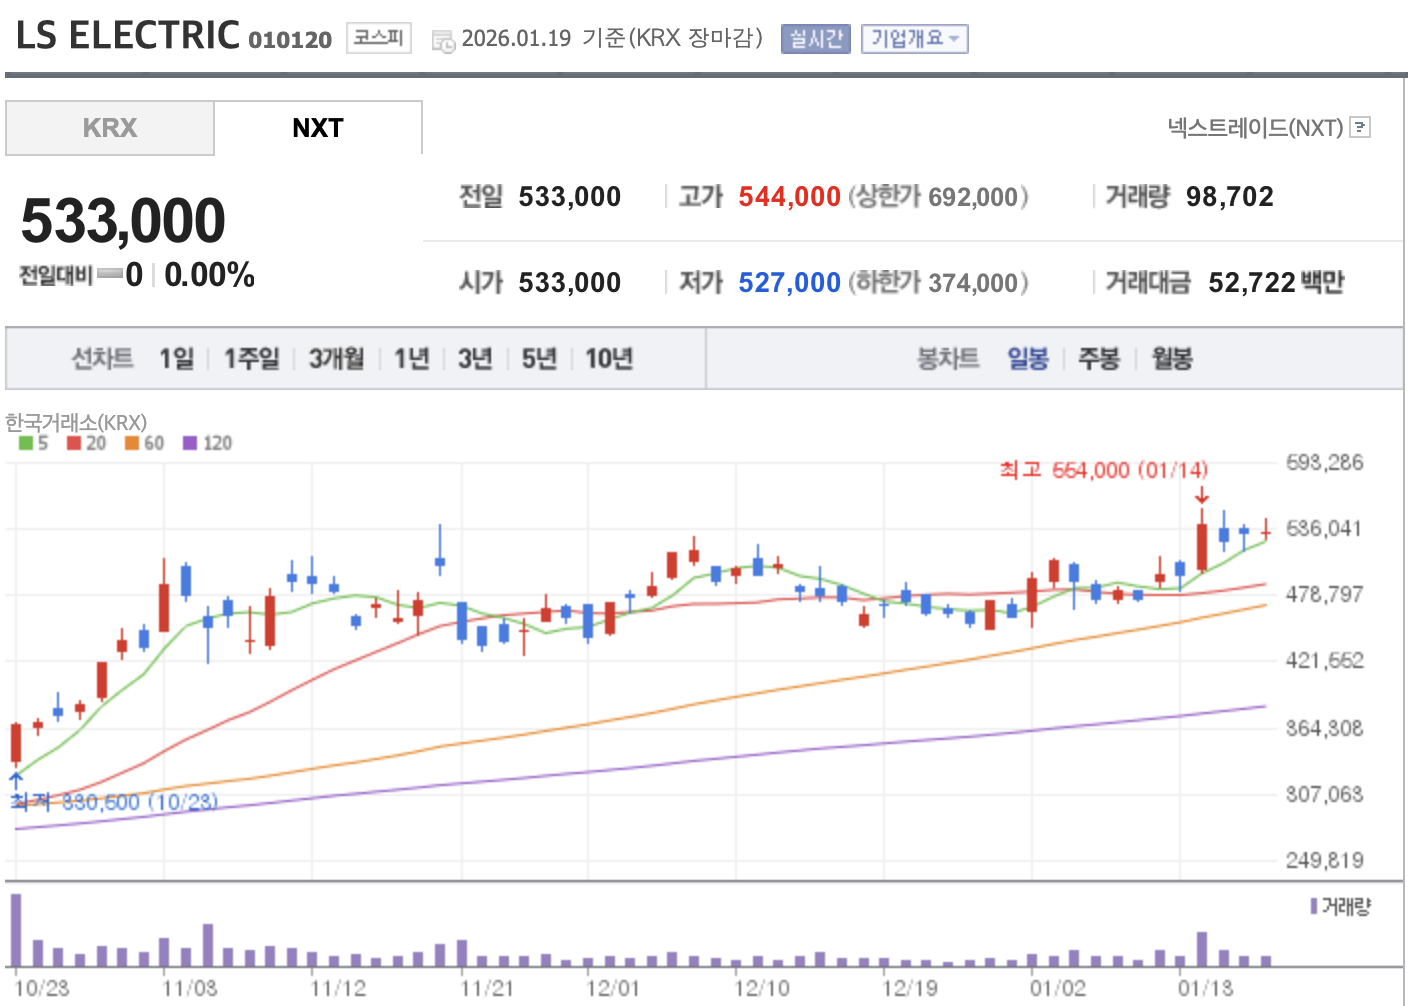Click the 거래량 value 98,702
This screenshot has width=1408, height=1006.
[x=1230, y=197]
